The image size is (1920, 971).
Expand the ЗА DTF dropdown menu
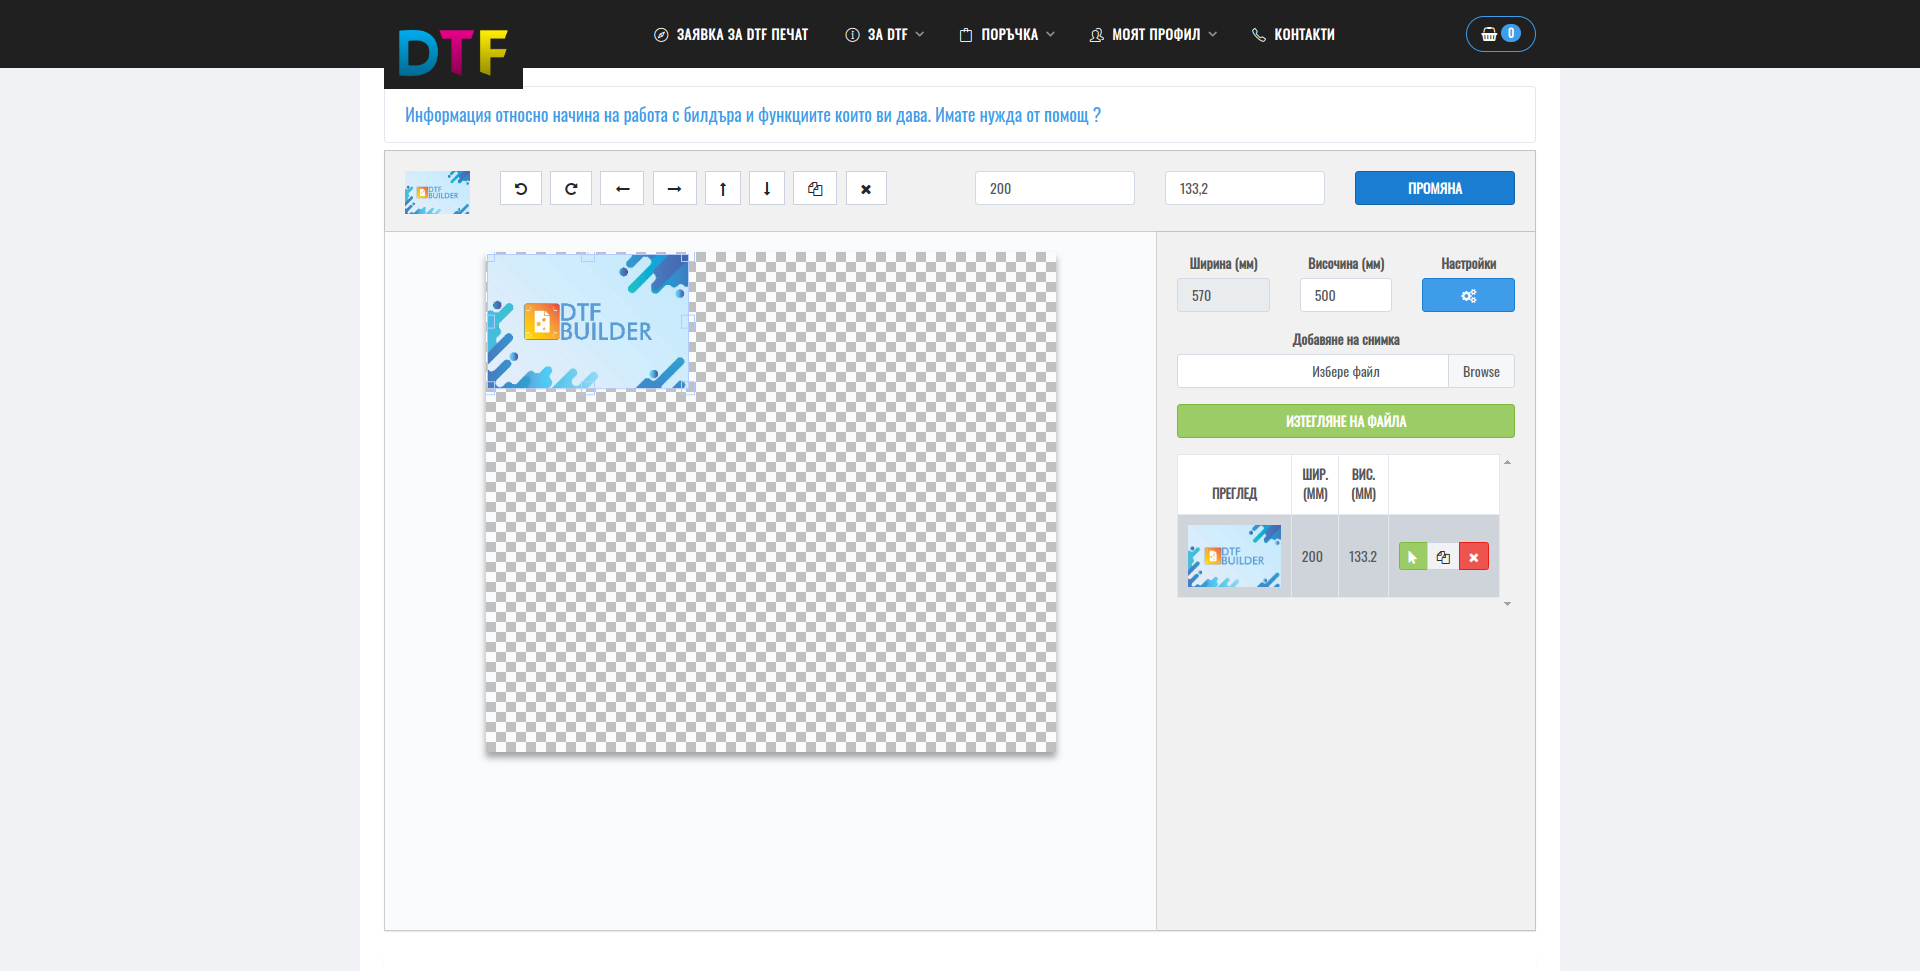click(885, 35)
